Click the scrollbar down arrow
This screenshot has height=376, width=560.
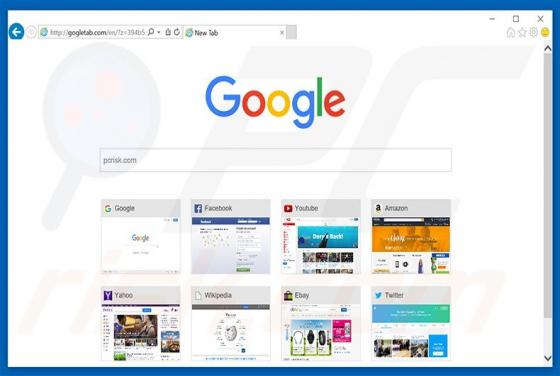[x=548, y=358]
